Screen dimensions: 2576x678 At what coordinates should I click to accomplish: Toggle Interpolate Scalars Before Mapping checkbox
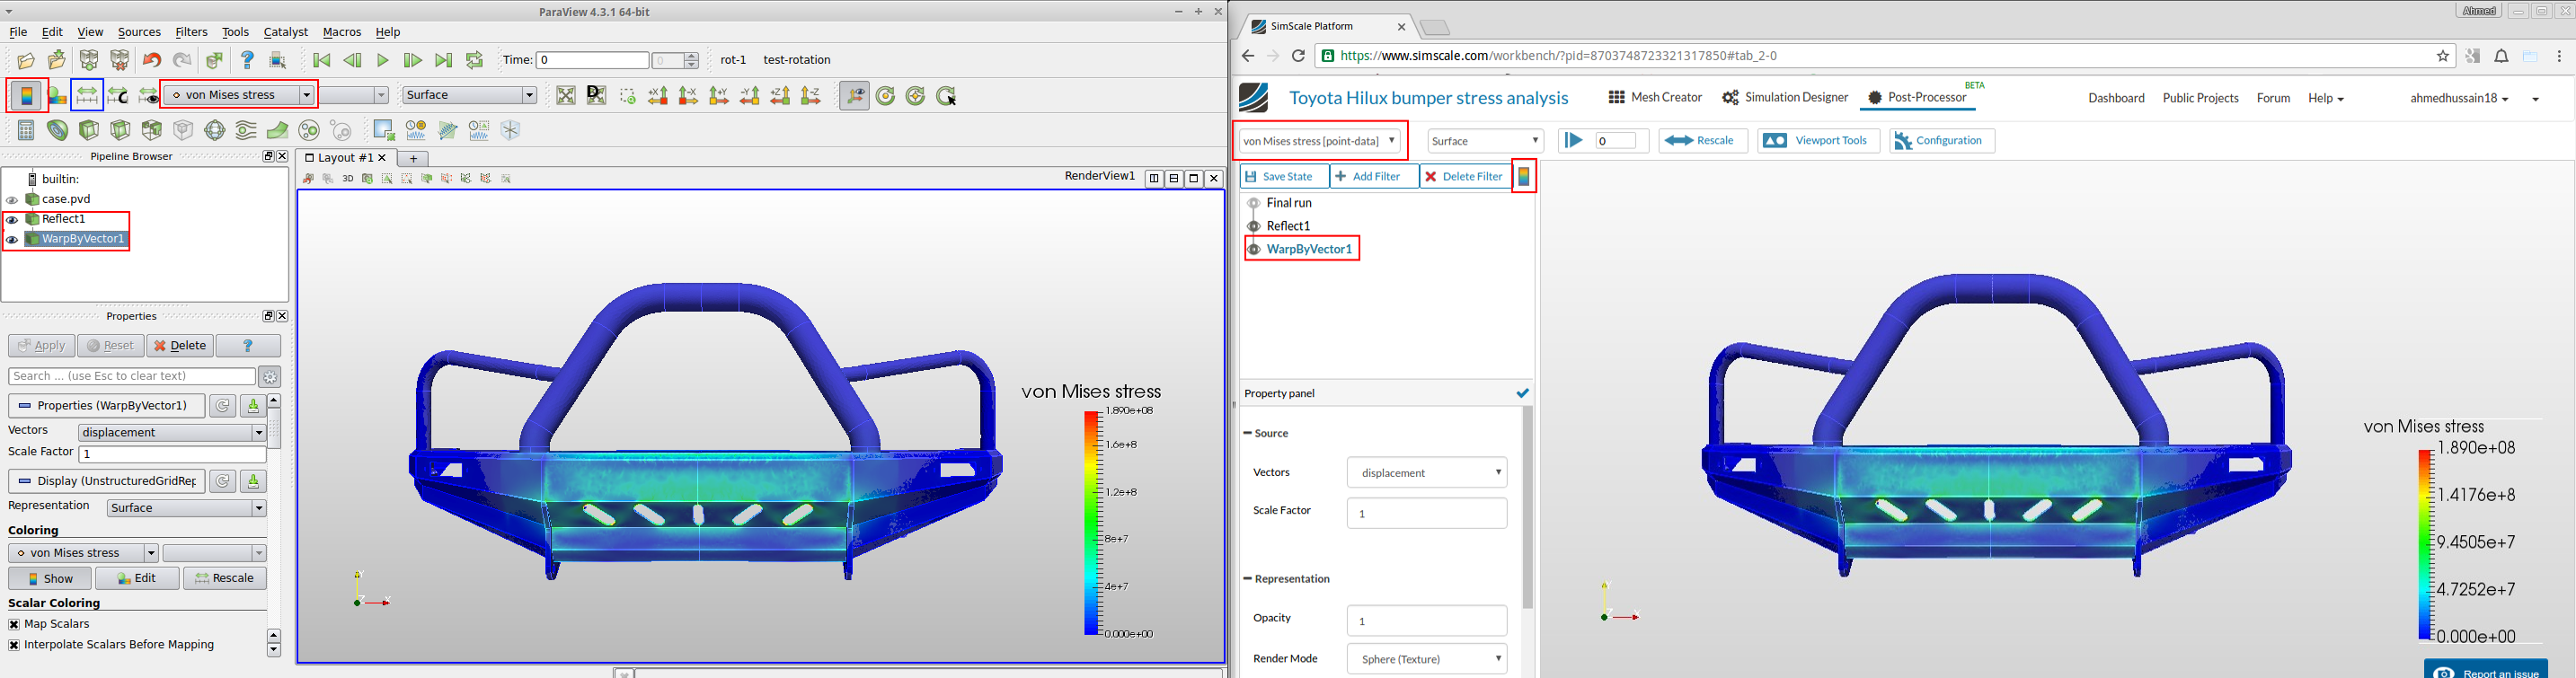tap(14, 645)
